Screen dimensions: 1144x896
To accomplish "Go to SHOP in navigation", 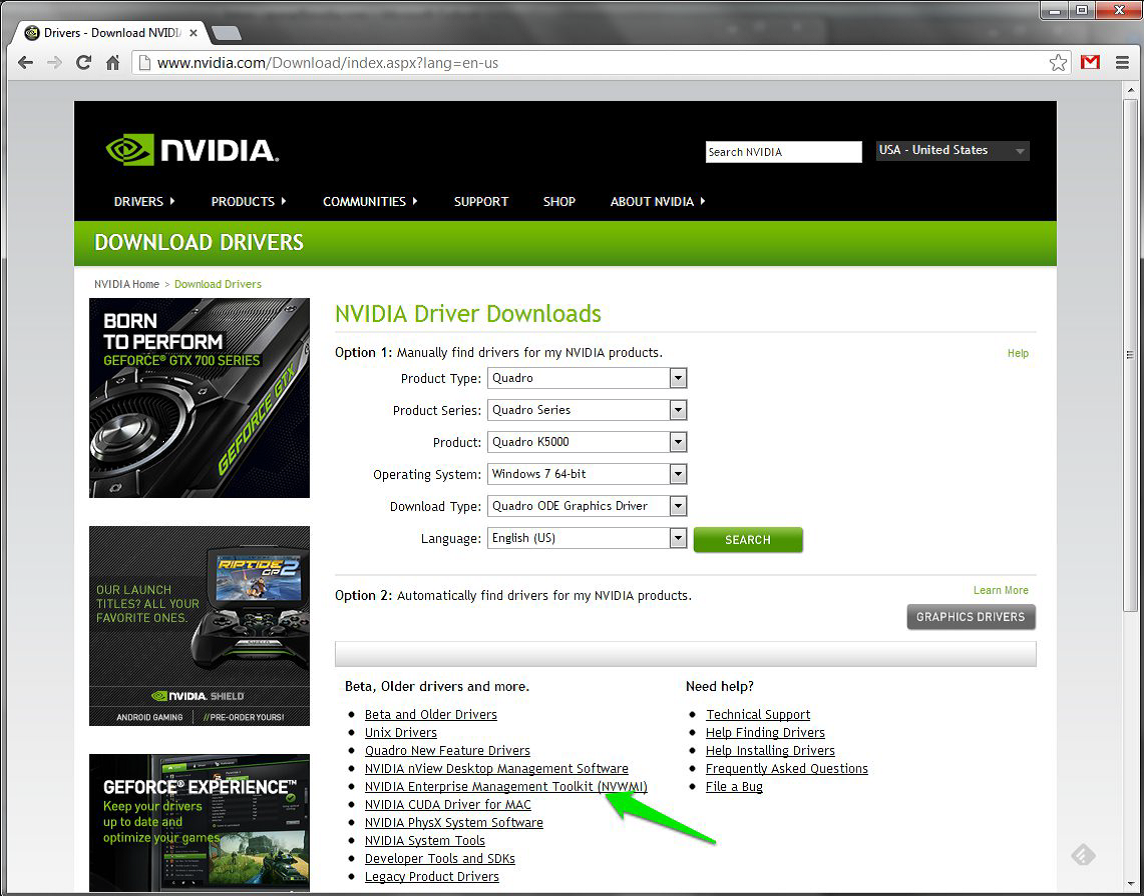I will [x=559, y=201].
